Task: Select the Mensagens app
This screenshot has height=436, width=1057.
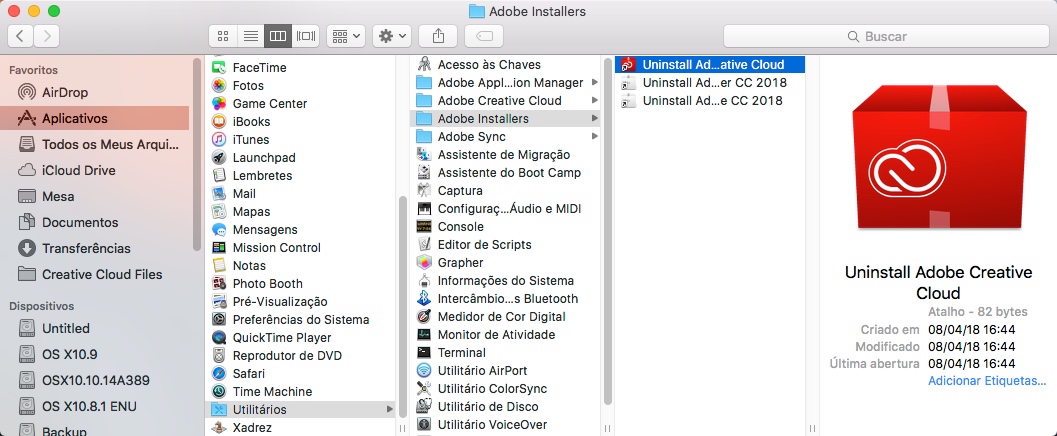Action: [x=301, y=229]
